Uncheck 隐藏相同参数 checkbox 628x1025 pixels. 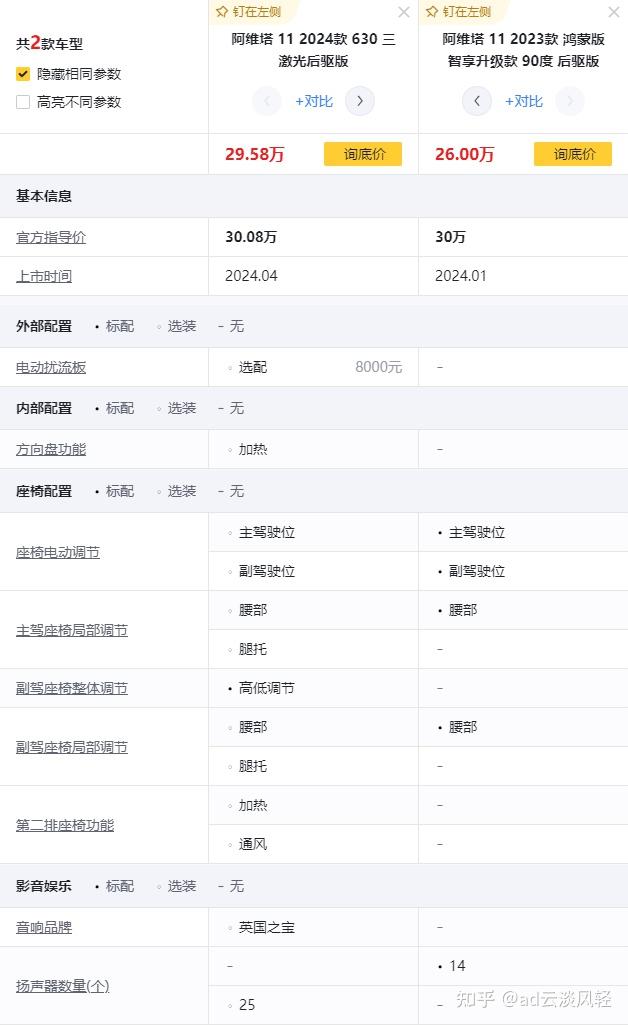click(23, 74)
